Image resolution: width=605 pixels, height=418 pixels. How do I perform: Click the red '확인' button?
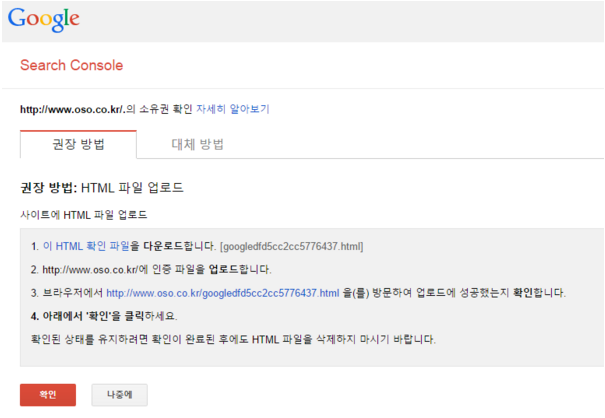coord(48,394)
